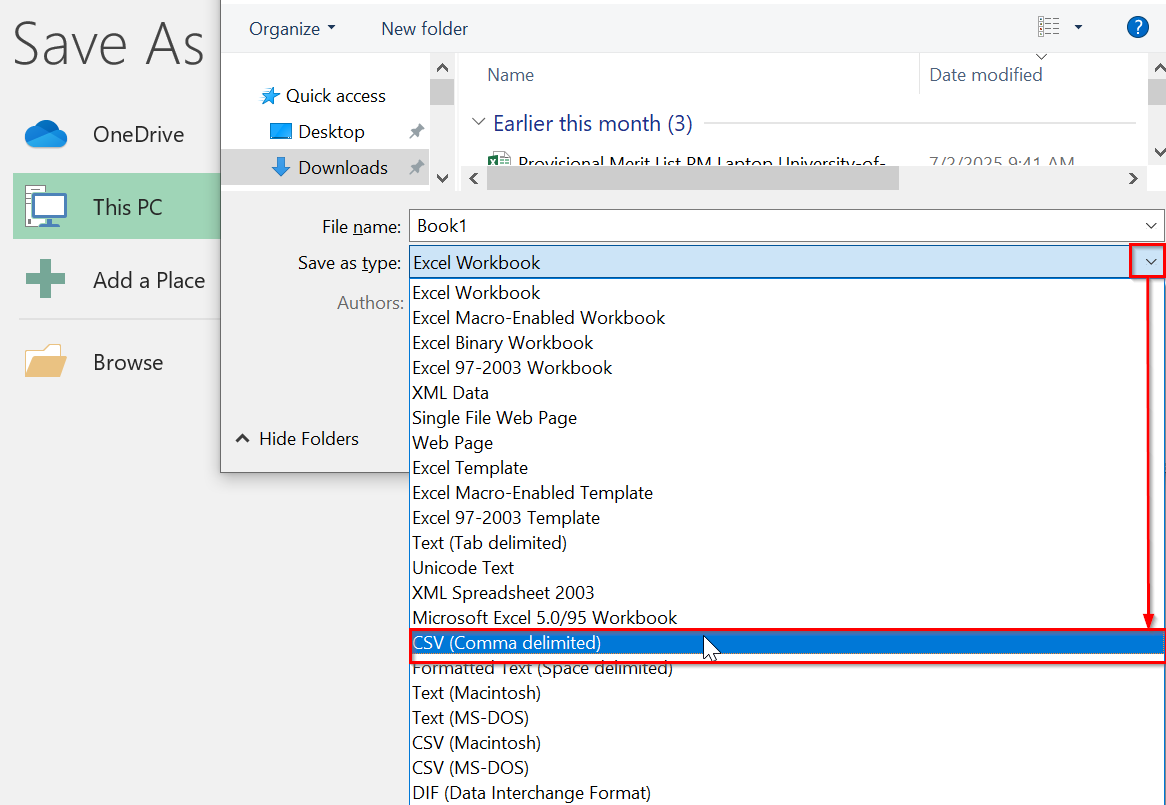Select Desktop in navigation pane
Image resolution: width=1166 pixels, height=805 pixels.
coord(331,132)
